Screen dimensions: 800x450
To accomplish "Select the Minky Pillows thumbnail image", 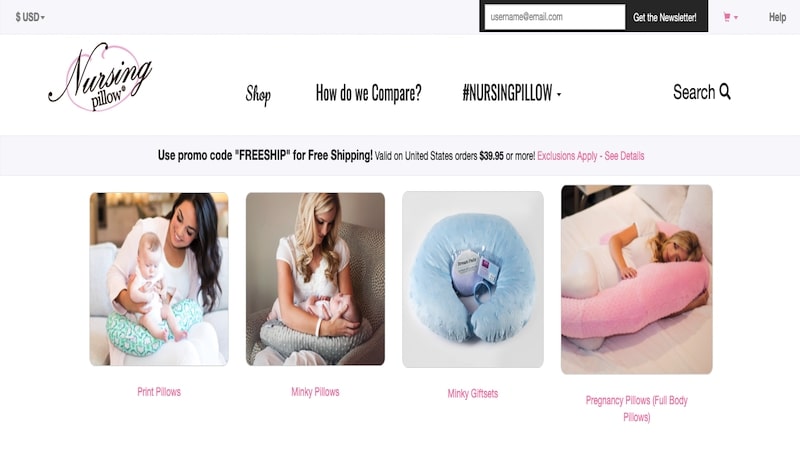I will pos(315,279).
